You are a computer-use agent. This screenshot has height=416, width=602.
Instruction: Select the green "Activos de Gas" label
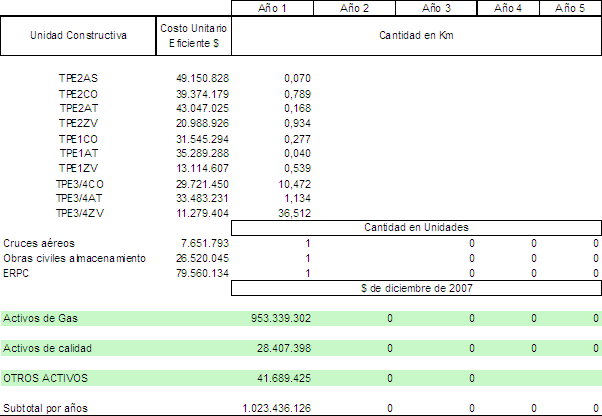pyautogui.click(x=41, y=318)
